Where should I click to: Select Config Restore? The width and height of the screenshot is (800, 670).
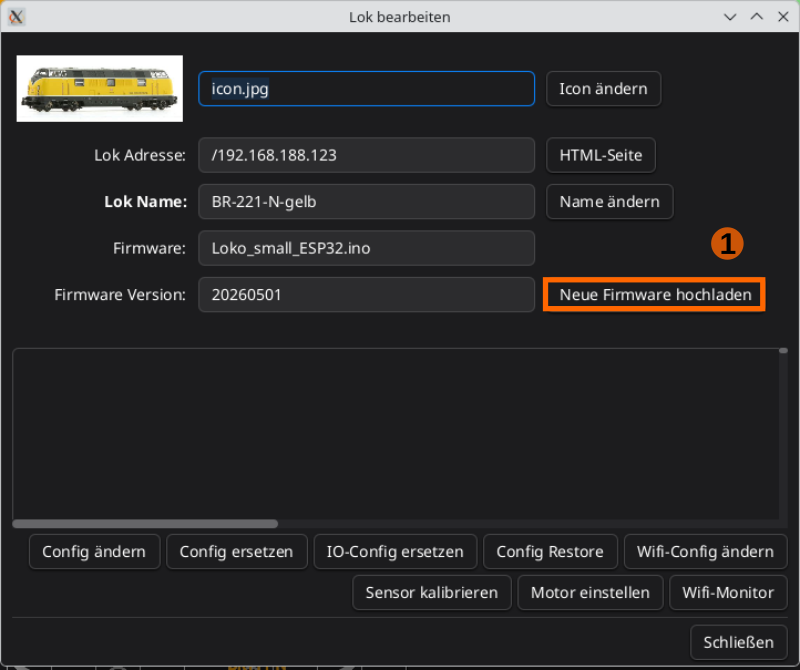click(550, 552)
